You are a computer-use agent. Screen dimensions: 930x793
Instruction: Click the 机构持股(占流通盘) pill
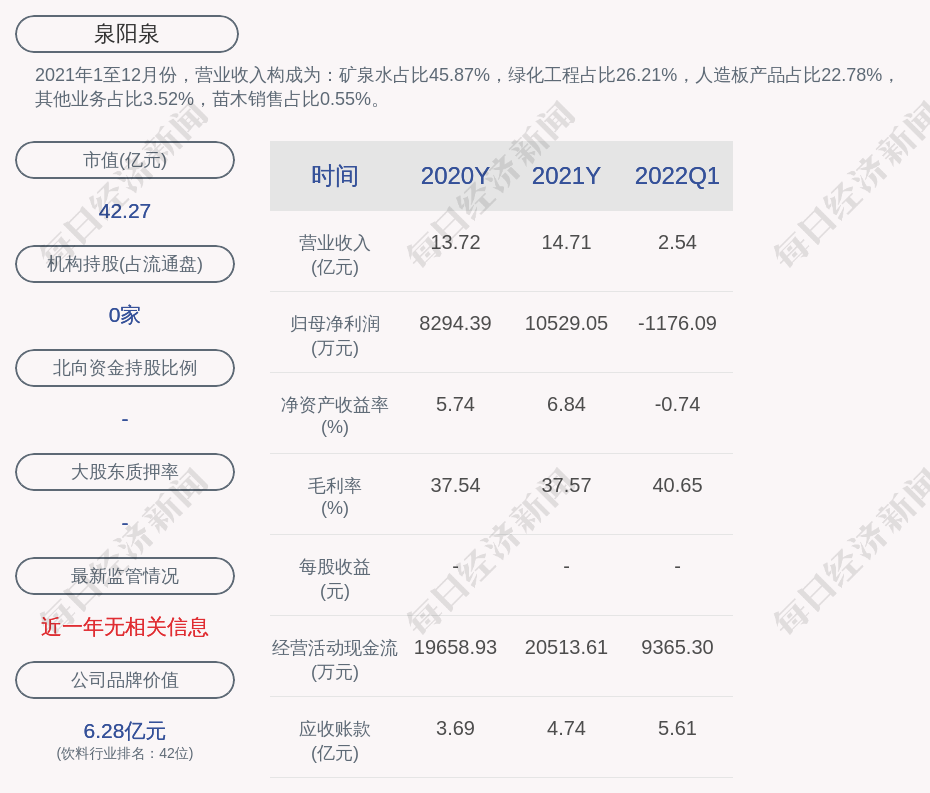click(125, 264)
